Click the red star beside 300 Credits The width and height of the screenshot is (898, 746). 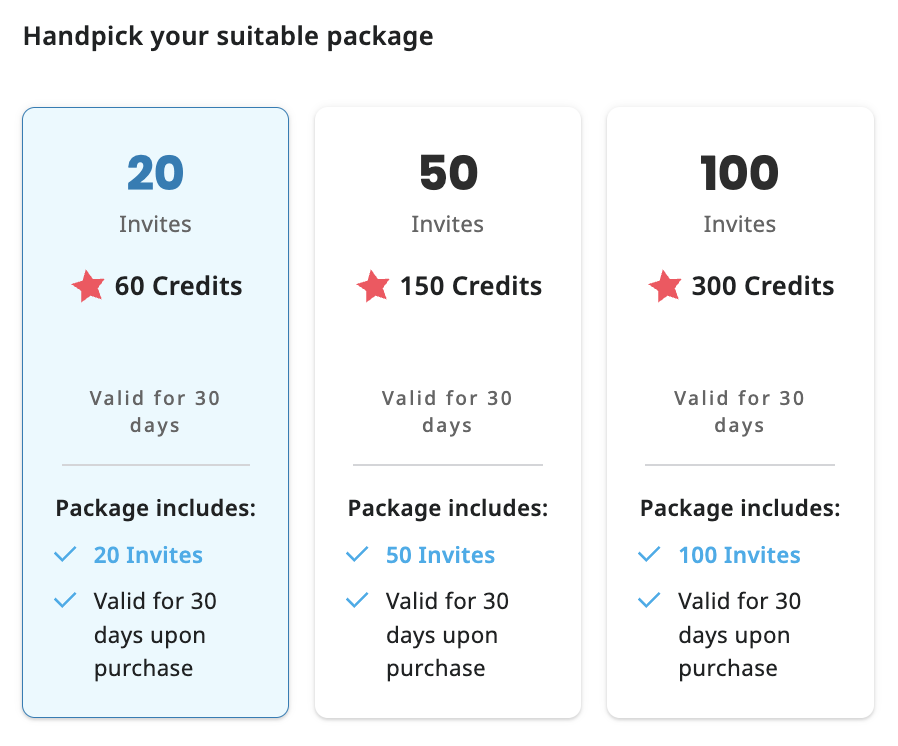click(x=665, y=287)
